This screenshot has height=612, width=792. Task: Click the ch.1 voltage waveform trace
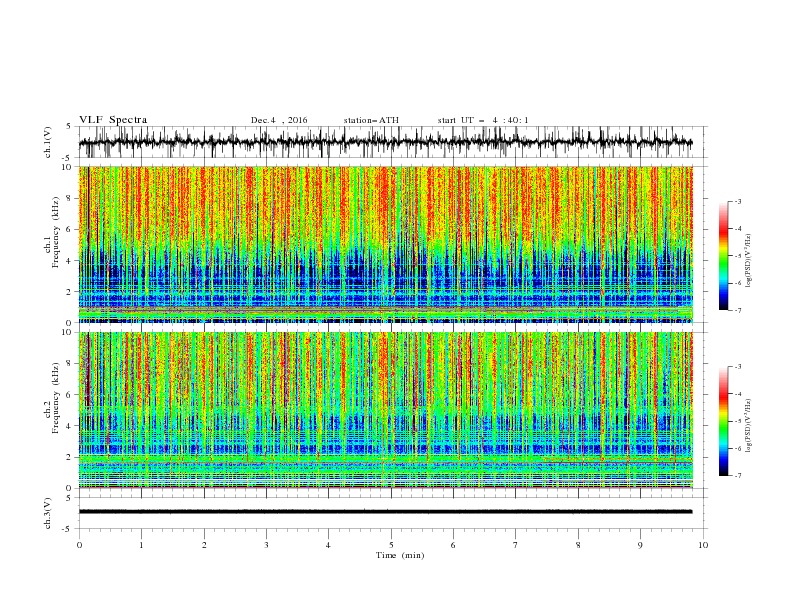pyautogui.click(x=385, y=142)
